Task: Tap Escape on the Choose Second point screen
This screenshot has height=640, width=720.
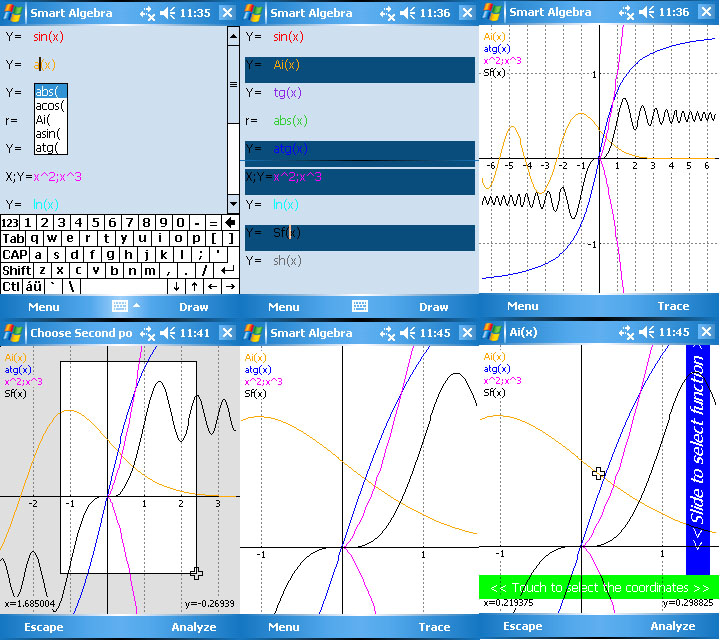Action: click(44, 627)
